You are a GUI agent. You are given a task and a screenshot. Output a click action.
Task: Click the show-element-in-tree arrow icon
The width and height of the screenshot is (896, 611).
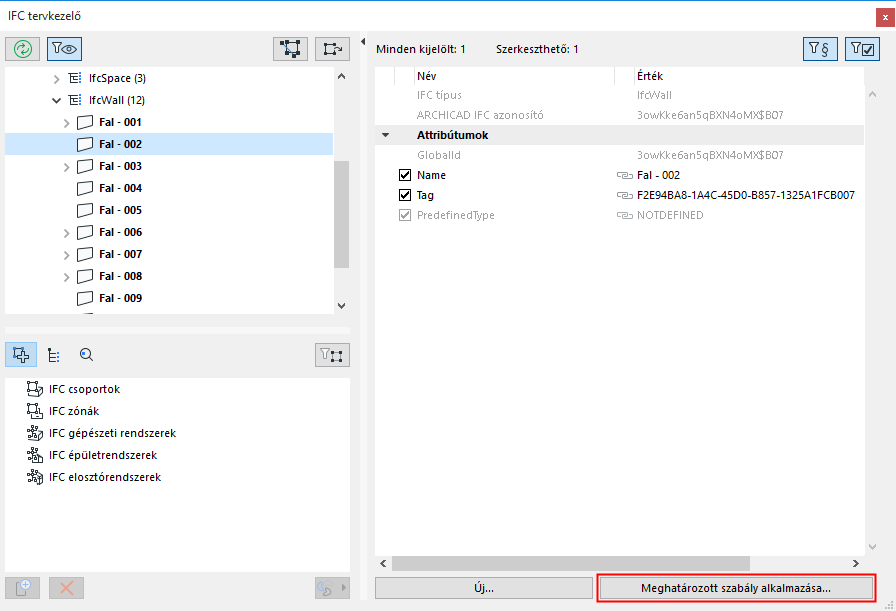(x=333, y=49)
